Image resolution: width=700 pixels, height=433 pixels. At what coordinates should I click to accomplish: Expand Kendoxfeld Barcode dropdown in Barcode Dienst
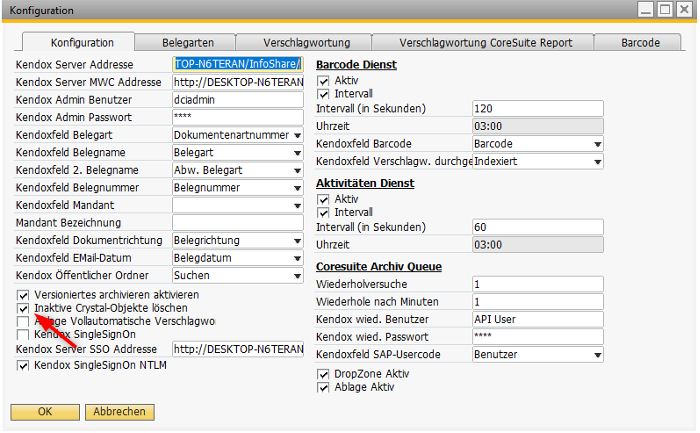pyautogui.click(x=597, y=144)
